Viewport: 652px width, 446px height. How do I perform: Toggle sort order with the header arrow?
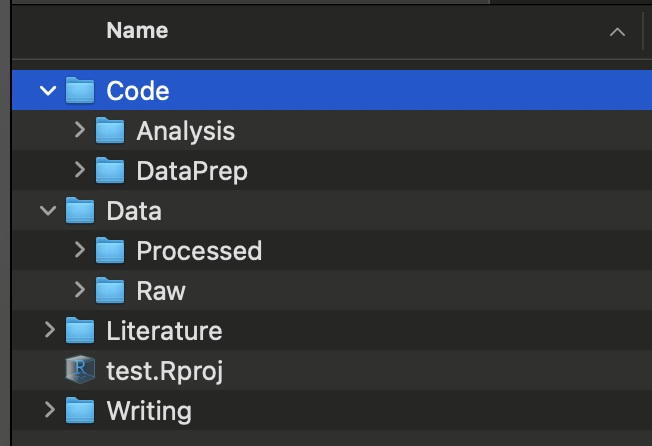(x=616, y=32)
